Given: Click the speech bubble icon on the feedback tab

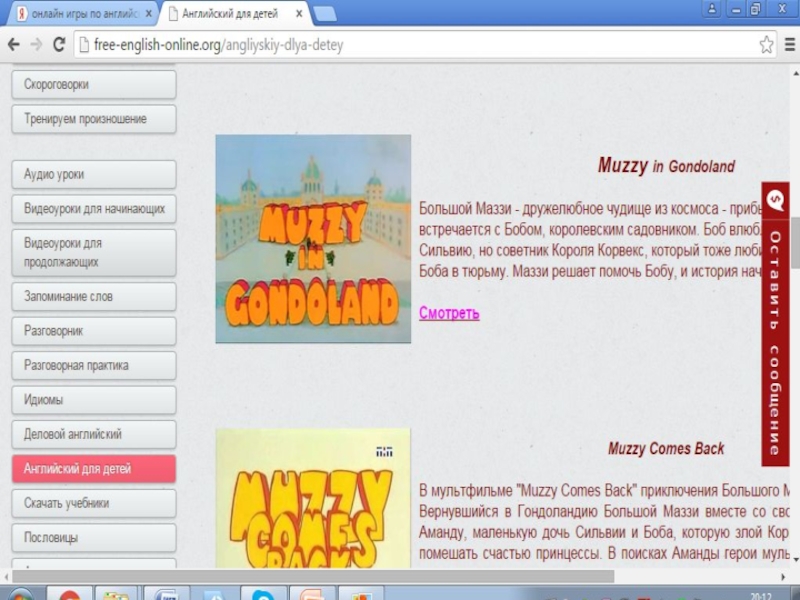Looking at the screenshot, I should click(776, 200).
